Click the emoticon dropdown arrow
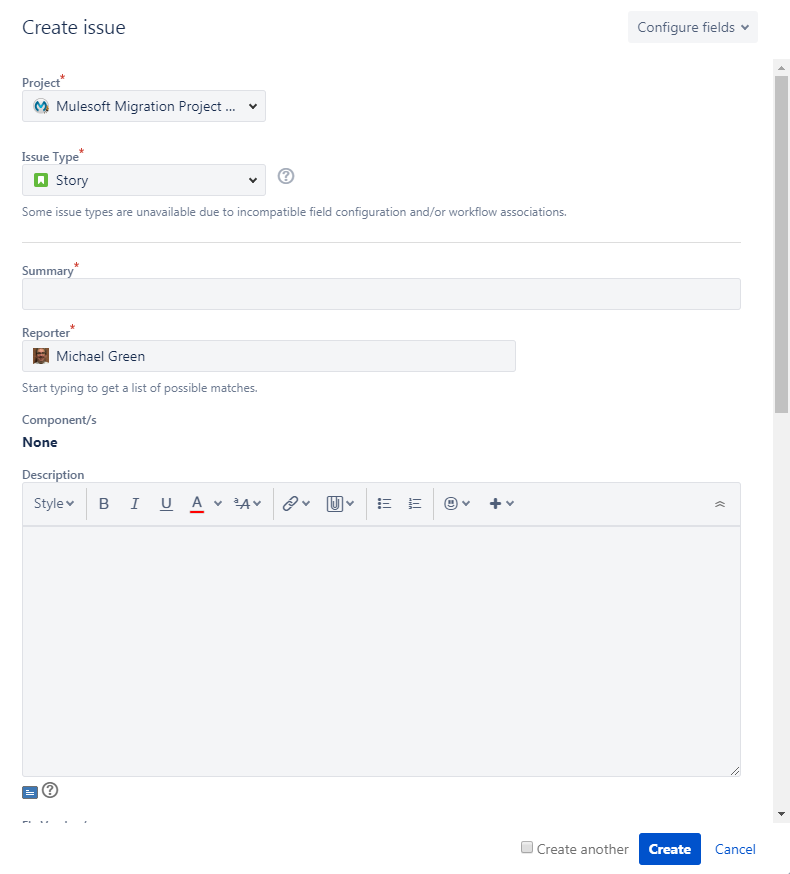The image size is (790, 874). (466, 504)
